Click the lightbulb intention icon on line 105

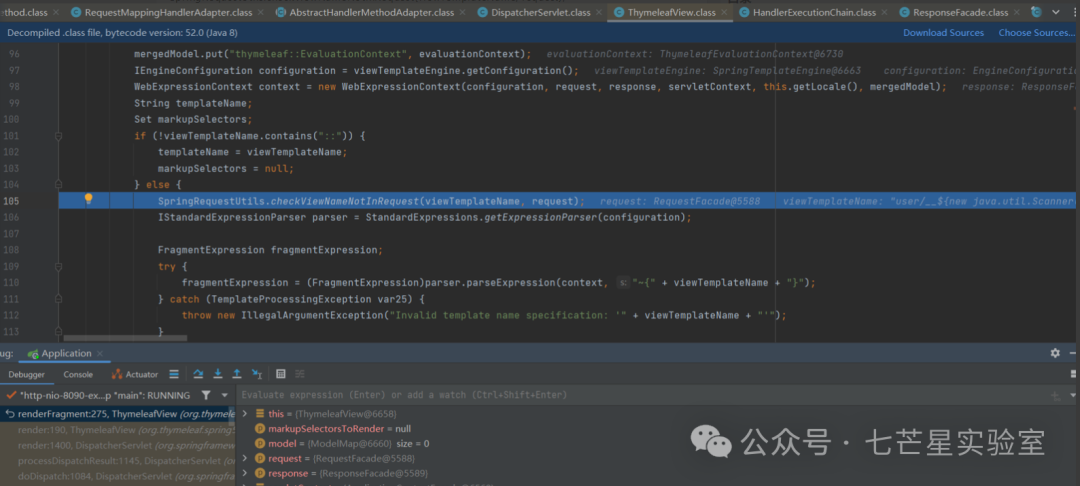tap(88, 200)
